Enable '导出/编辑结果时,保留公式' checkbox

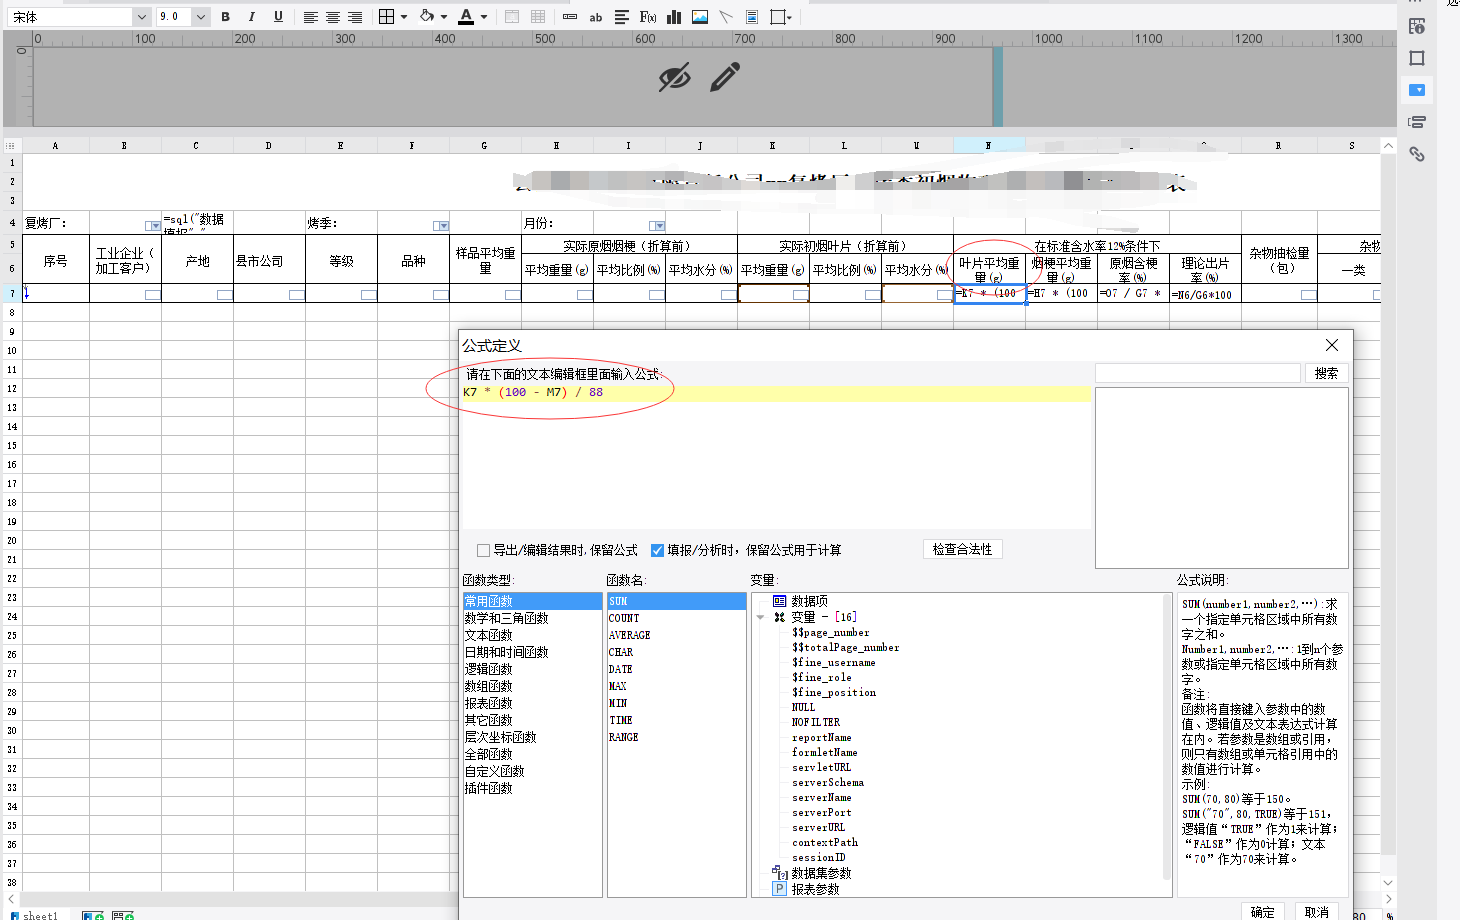click(484, 550)
